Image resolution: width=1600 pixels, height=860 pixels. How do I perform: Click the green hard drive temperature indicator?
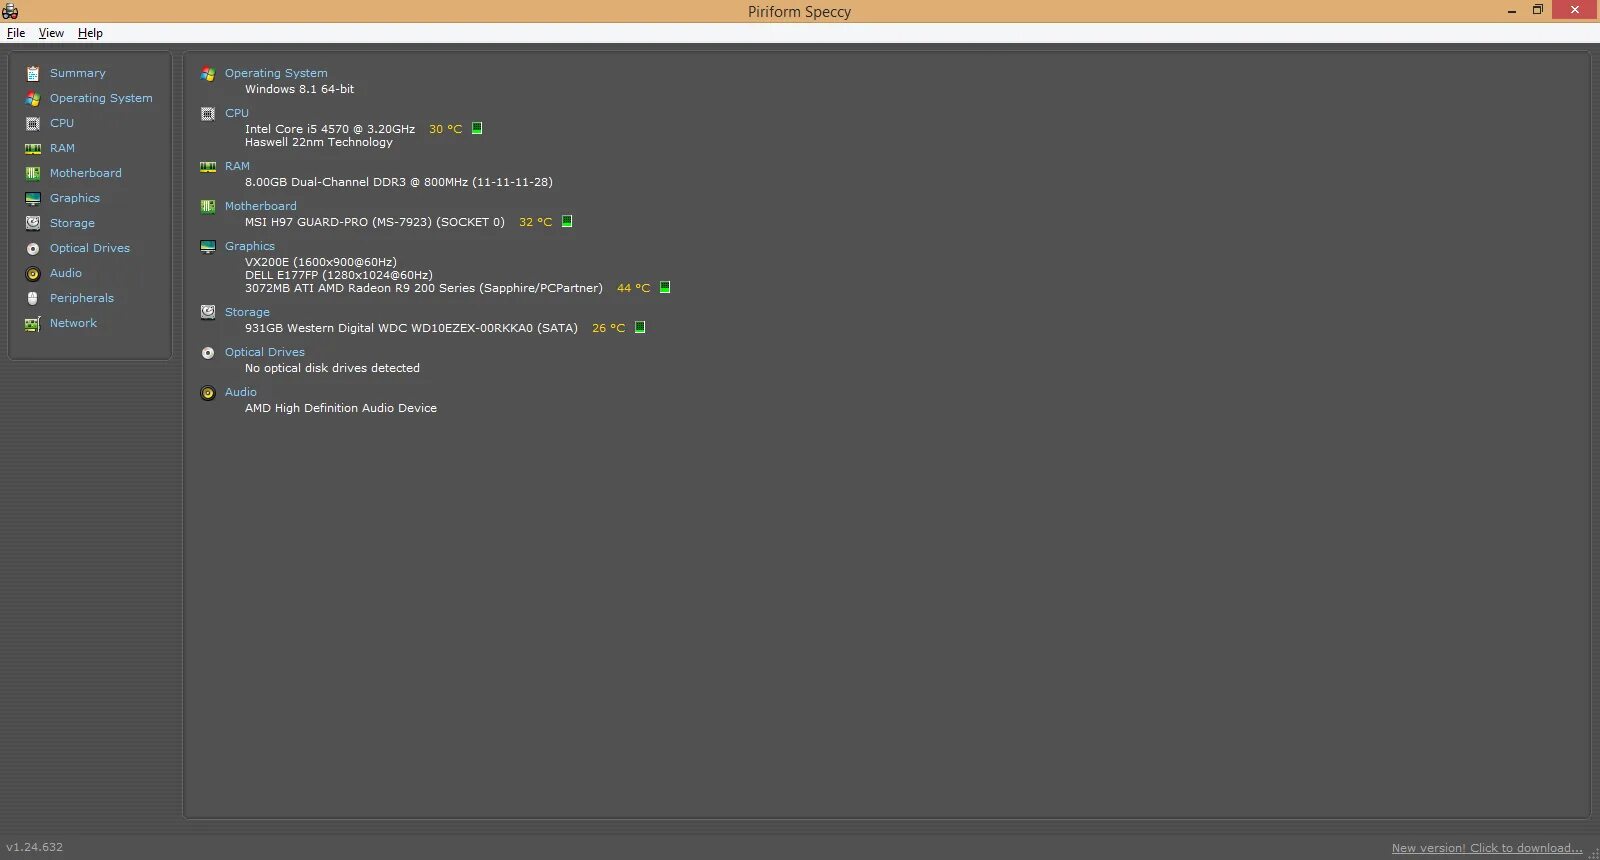pyautogui.click(x=640, y=327)
